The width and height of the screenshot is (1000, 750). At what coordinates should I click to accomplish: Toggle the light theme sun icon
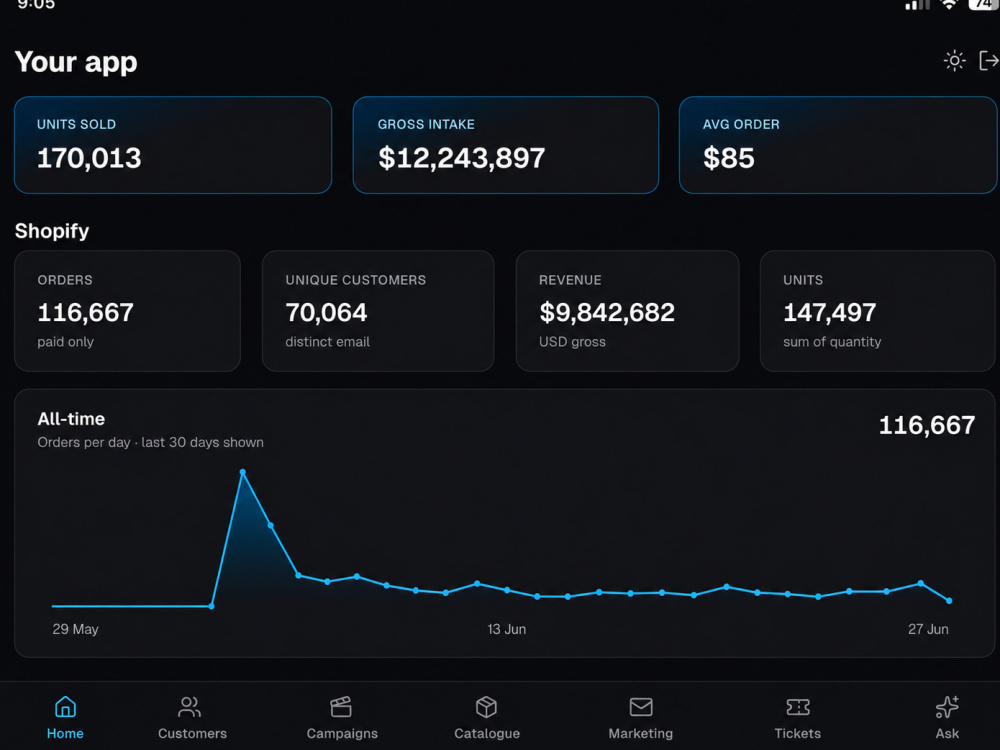point(954,61)
